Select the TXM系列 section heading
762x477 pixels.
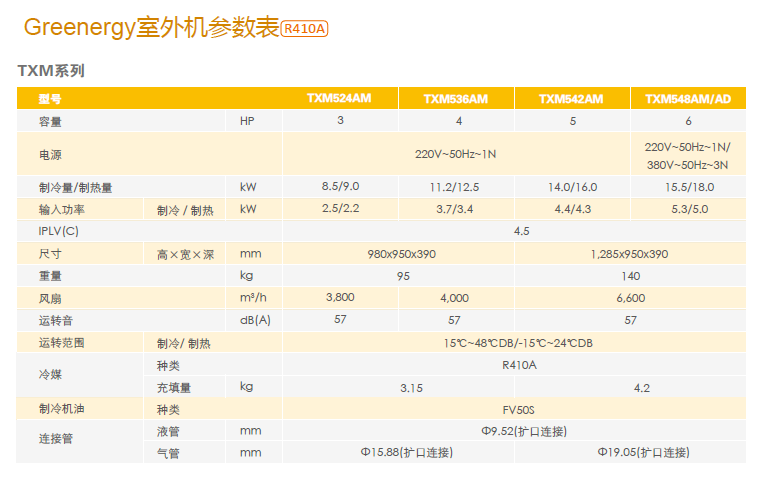[x=51, y=71]
